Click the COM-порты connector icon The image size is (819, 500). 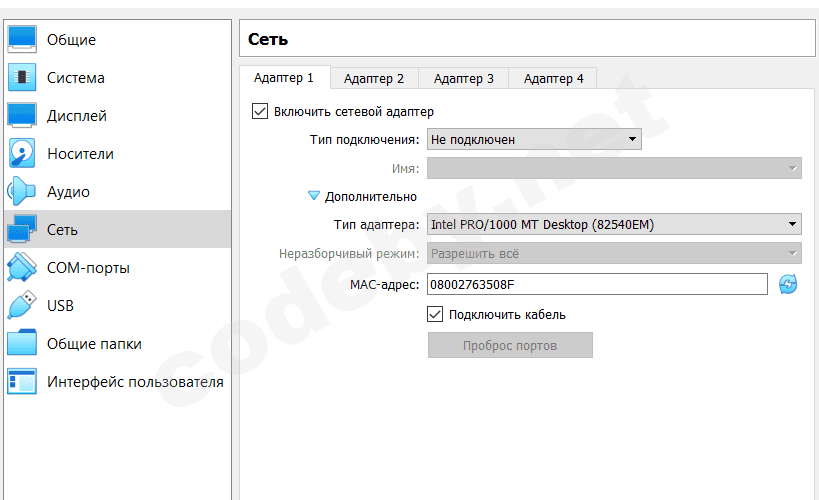pyautogui.click(x=22, y=267)
